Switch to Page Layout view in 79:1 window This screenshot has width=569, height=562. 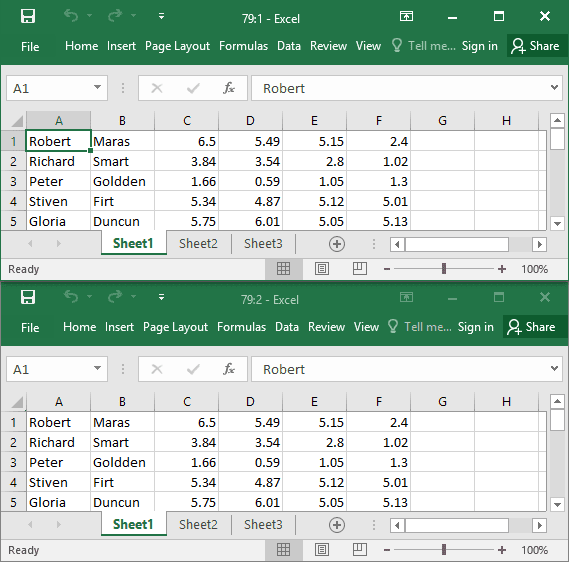tap(322, 269)
